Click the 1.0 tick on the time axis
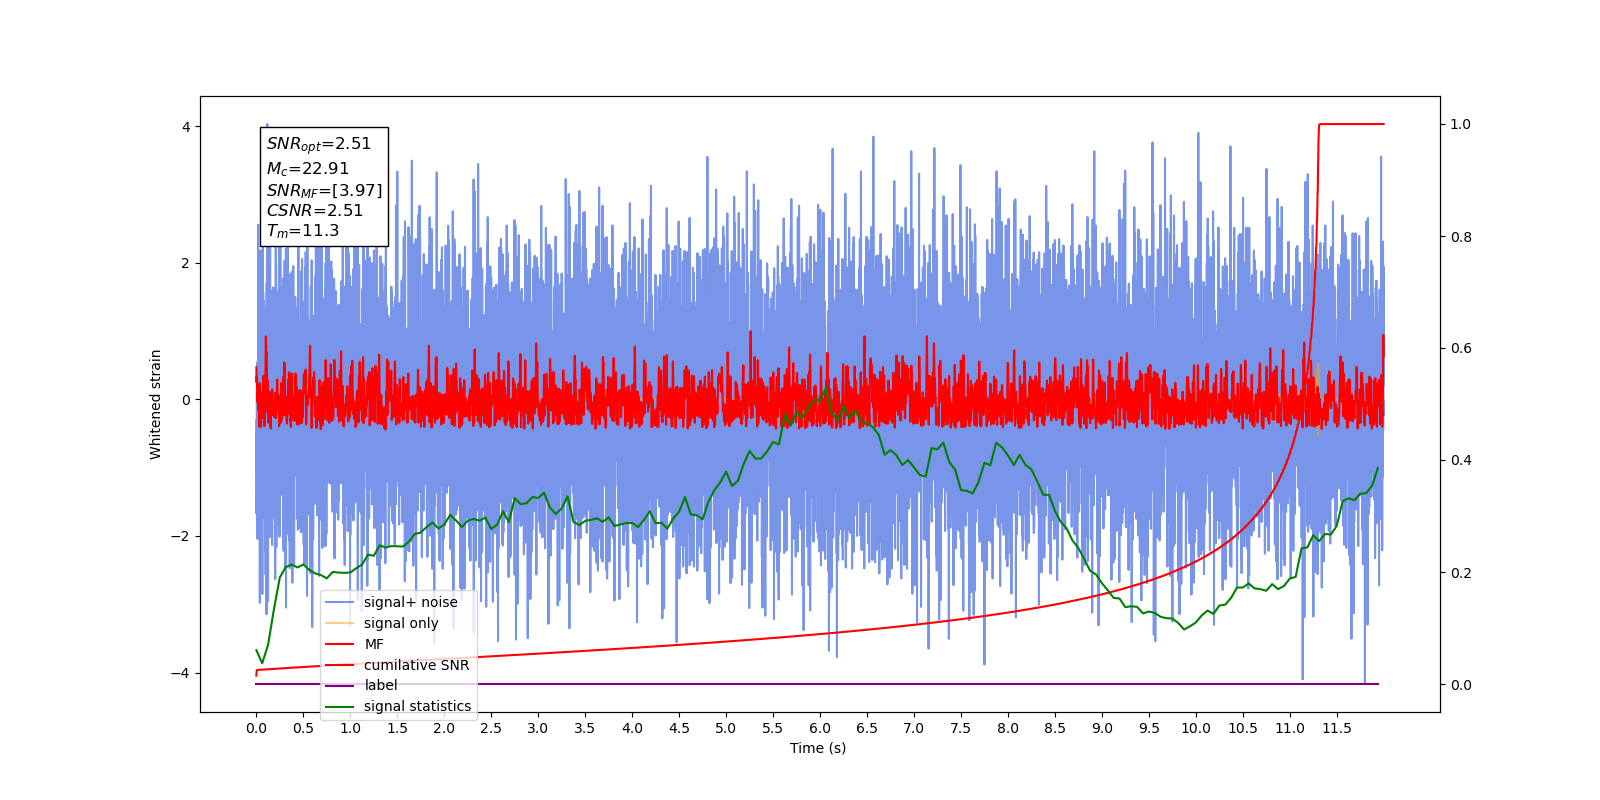Screen dimensions: 1600x800 tap(350, 728)
